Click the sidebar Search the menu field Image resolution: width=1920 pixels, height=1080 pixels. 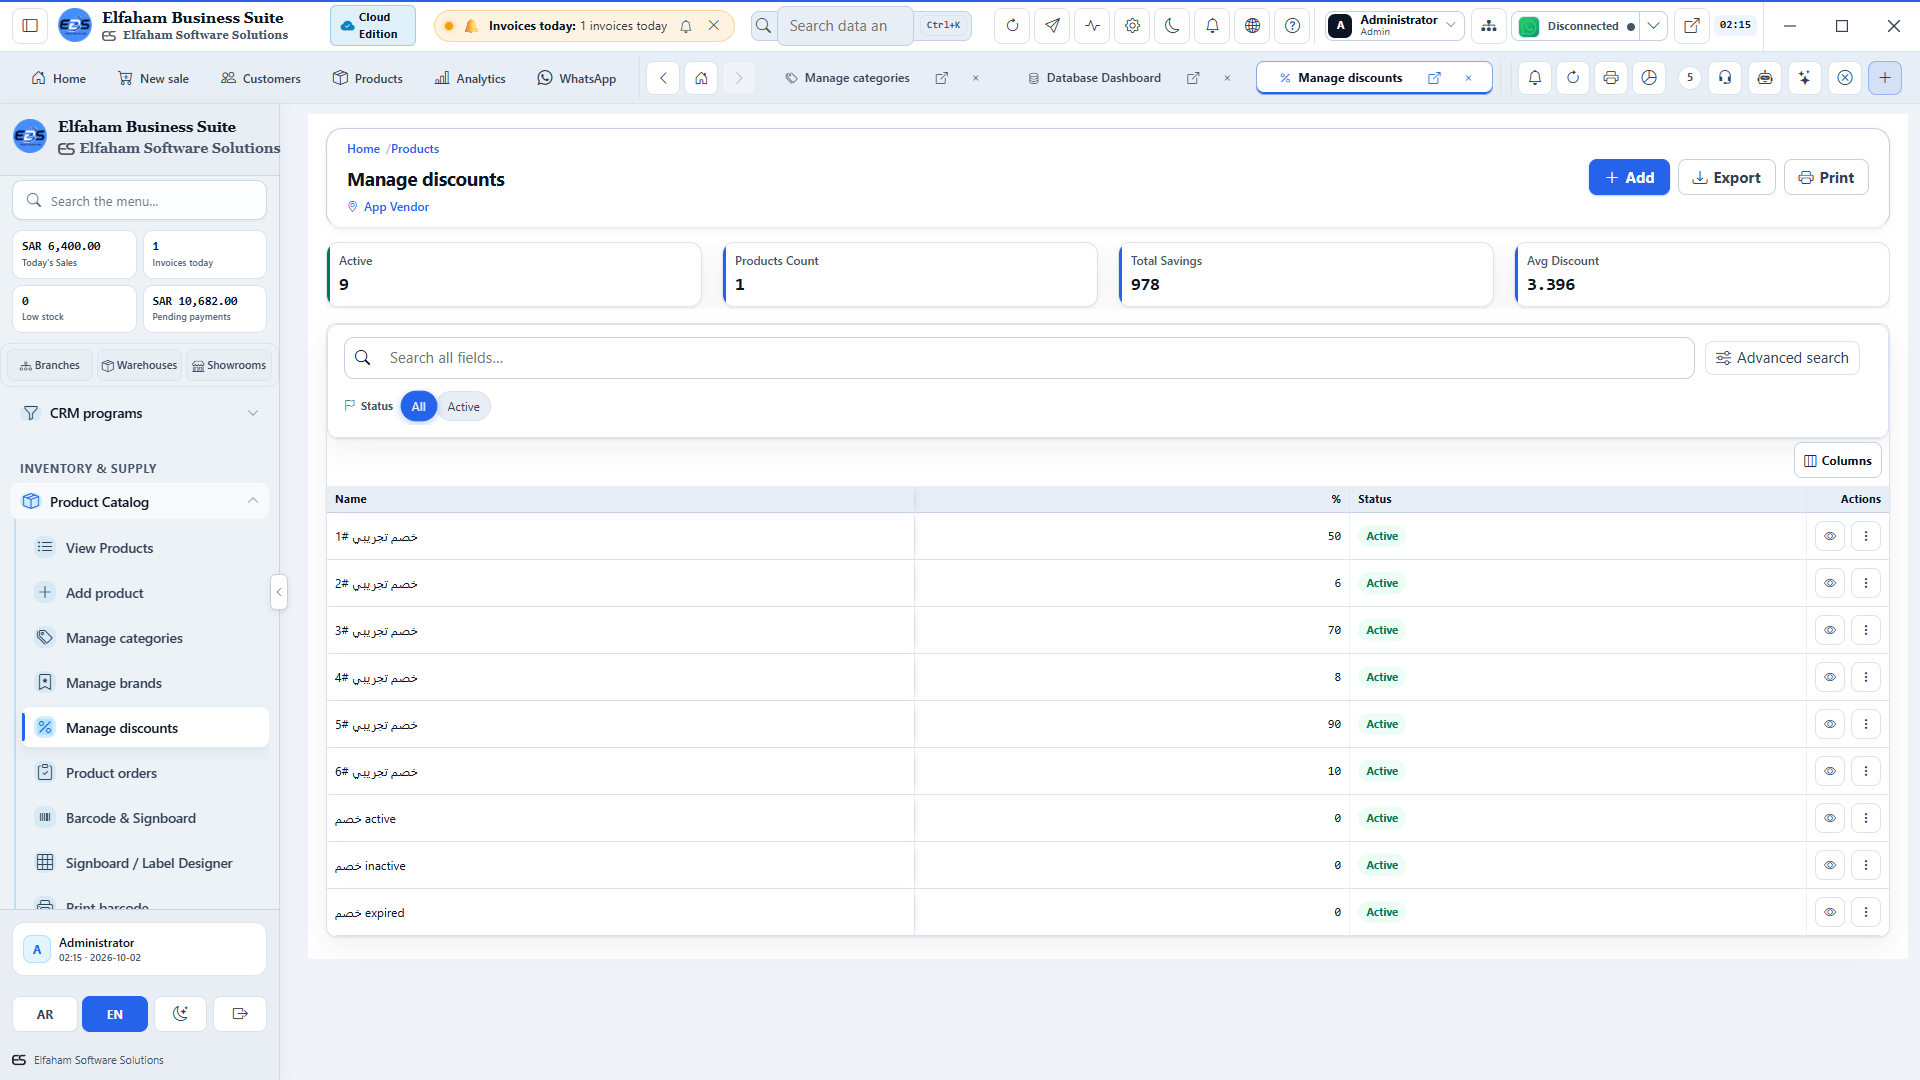point(139,201)
